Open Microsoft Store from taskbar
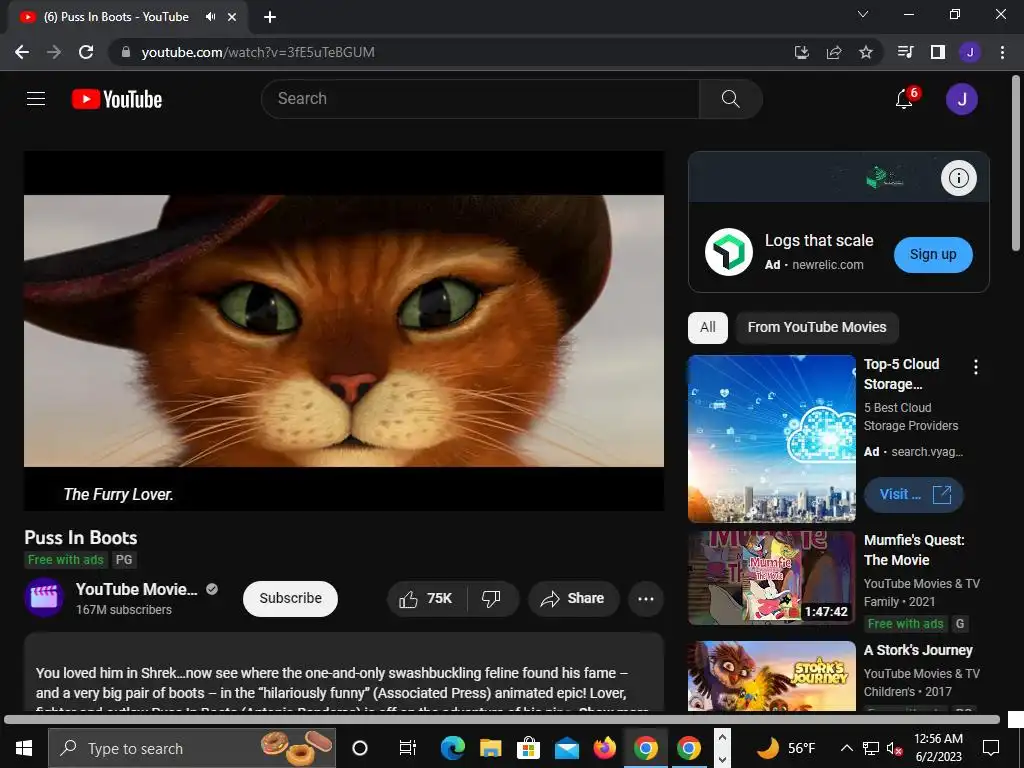Image resolution: width=1024 pixels, height=768 pixels. [x=529, y=748]
